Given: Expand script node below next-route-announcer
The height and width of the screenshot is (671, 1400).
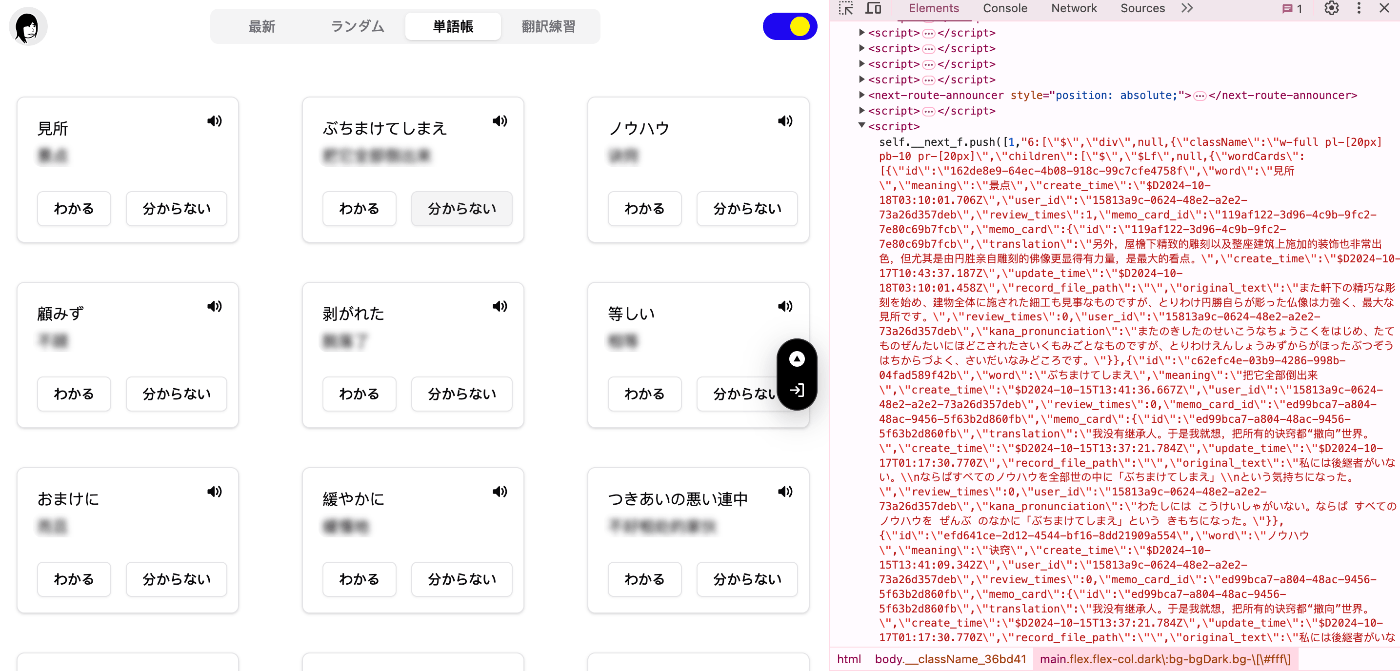Looking at the screenshot, I should click(862, 111).
